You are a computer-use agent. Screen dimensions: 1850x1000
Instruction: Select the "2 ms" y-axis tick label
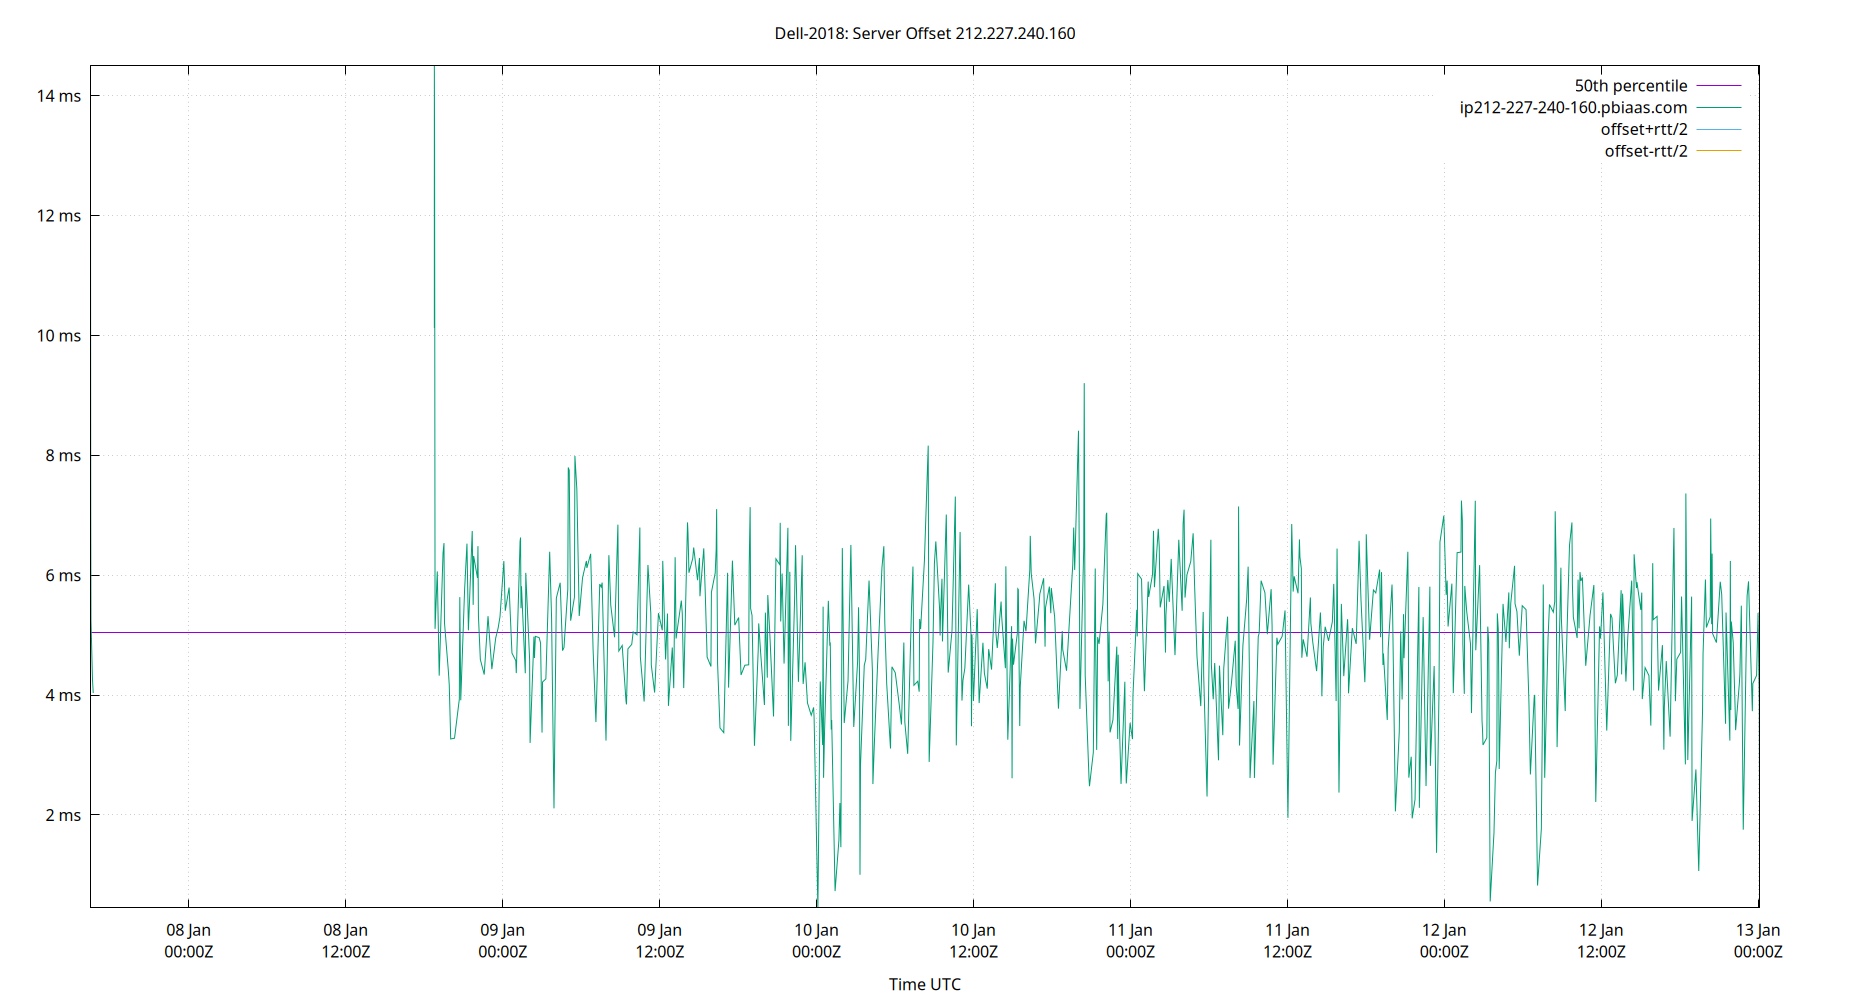pos(62,816)
